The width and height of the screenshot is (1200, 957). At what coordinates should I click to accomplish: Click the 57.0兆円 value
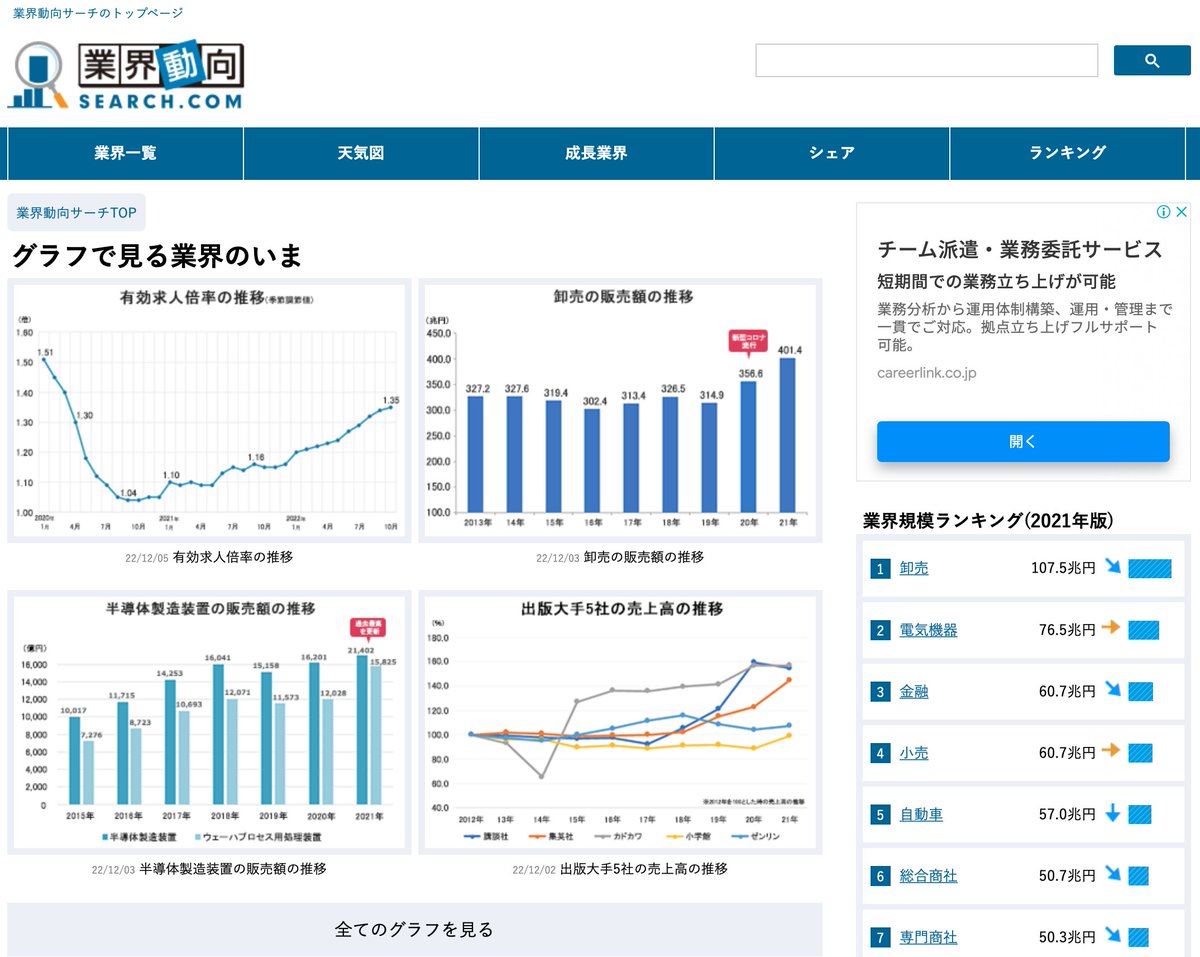point(1067,815)
